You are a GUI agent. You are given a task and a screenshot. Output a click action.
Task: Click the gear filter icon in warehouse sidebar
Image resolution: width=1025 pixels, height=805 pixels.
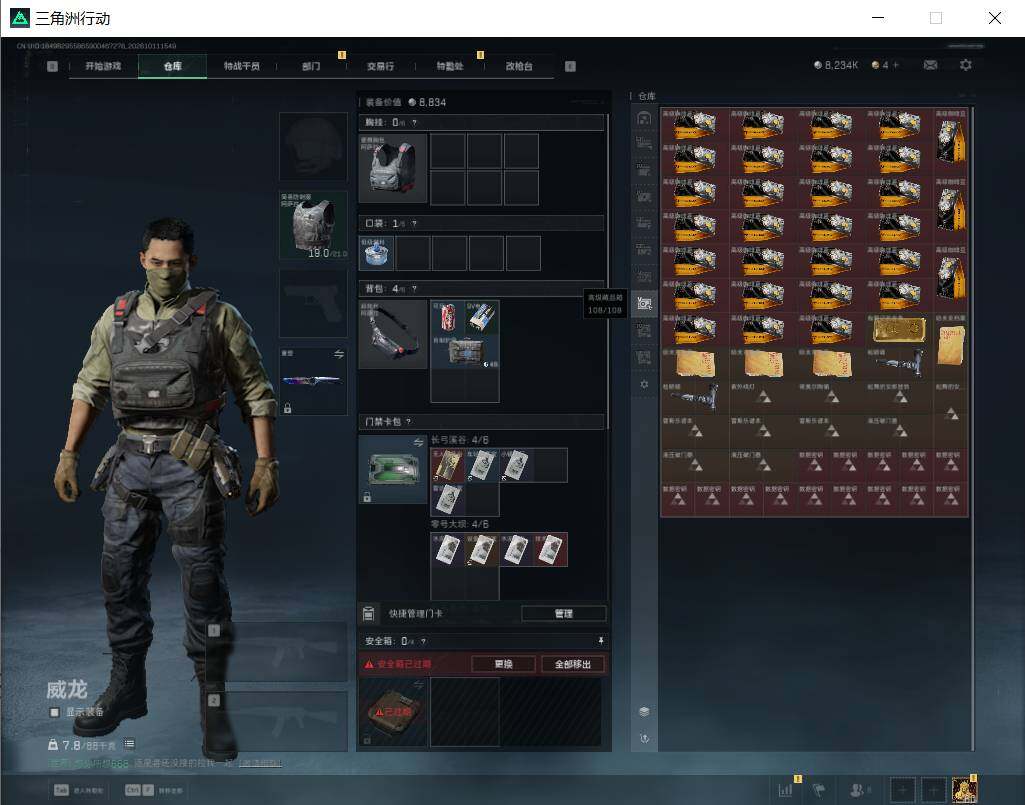point(644,385)
